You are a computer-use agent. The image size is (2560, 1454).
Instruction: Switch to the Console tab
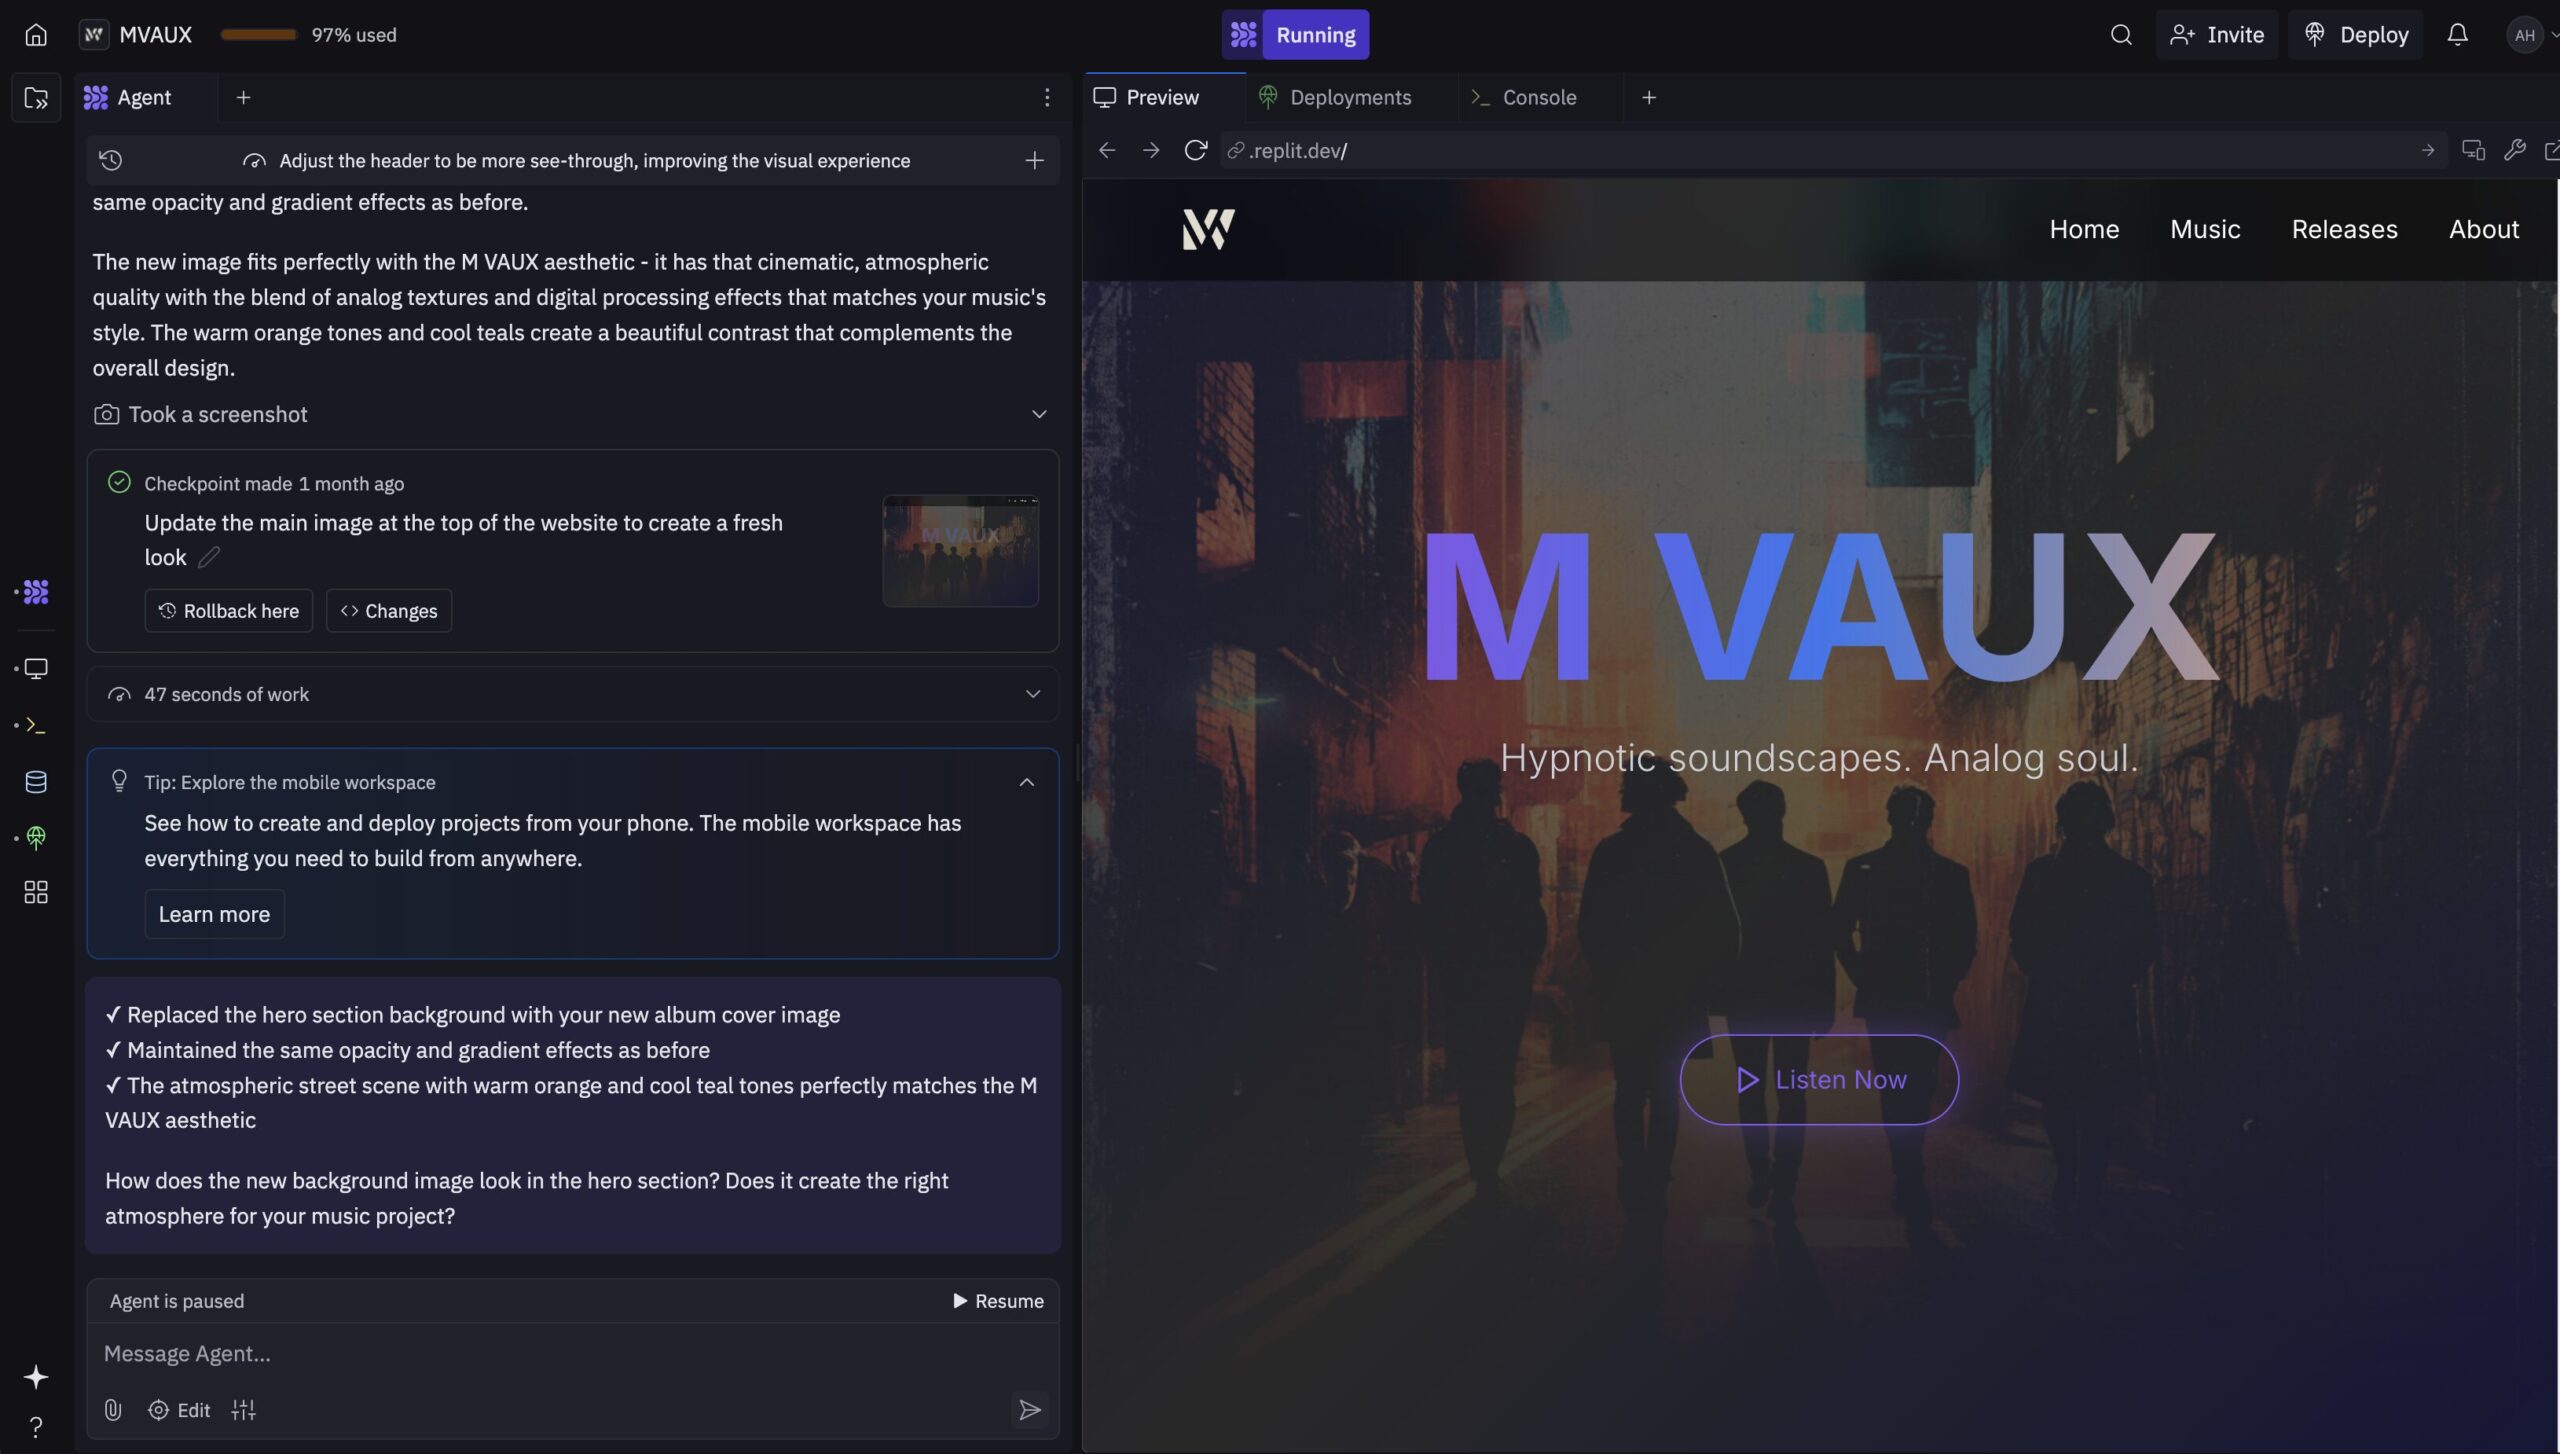[x=1524, y=97]
